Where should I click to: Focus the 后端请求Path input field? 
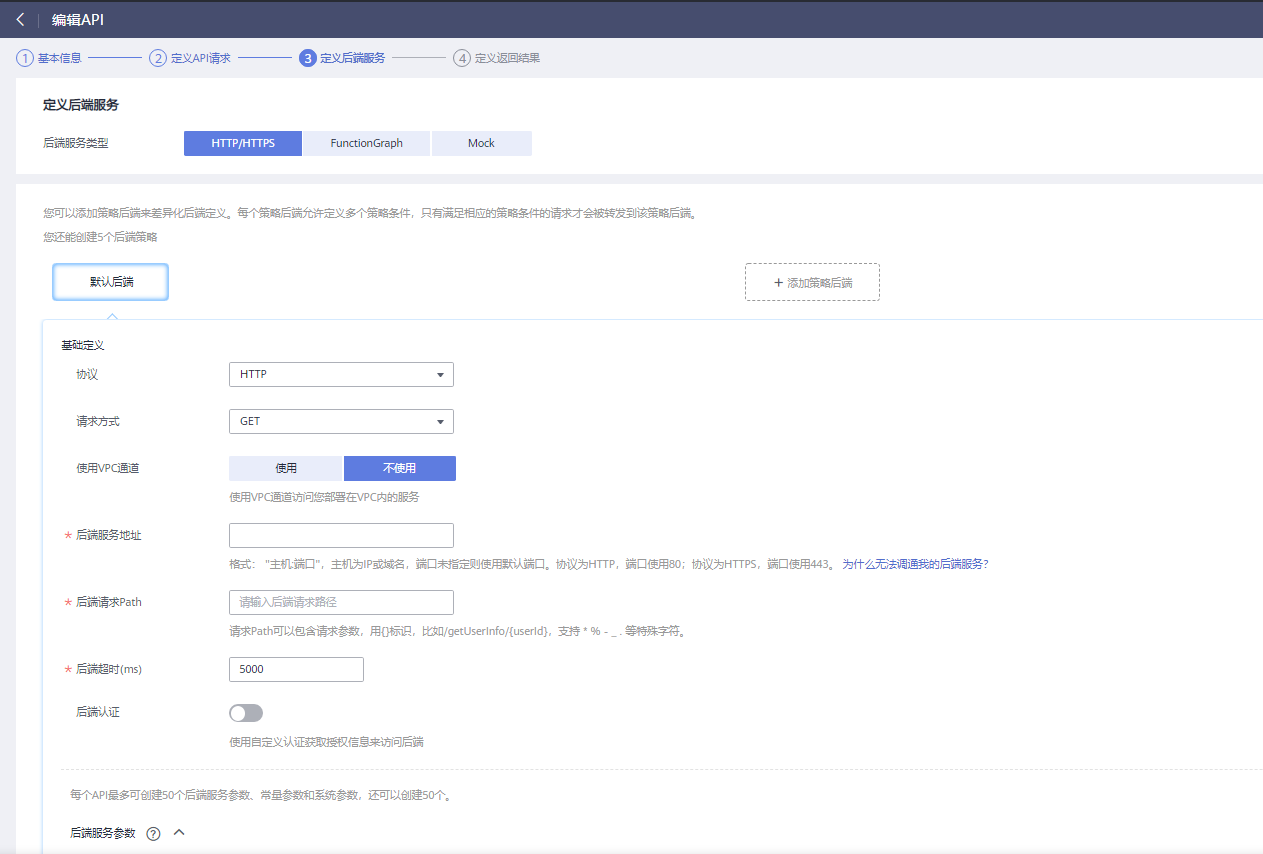point(341,602)
